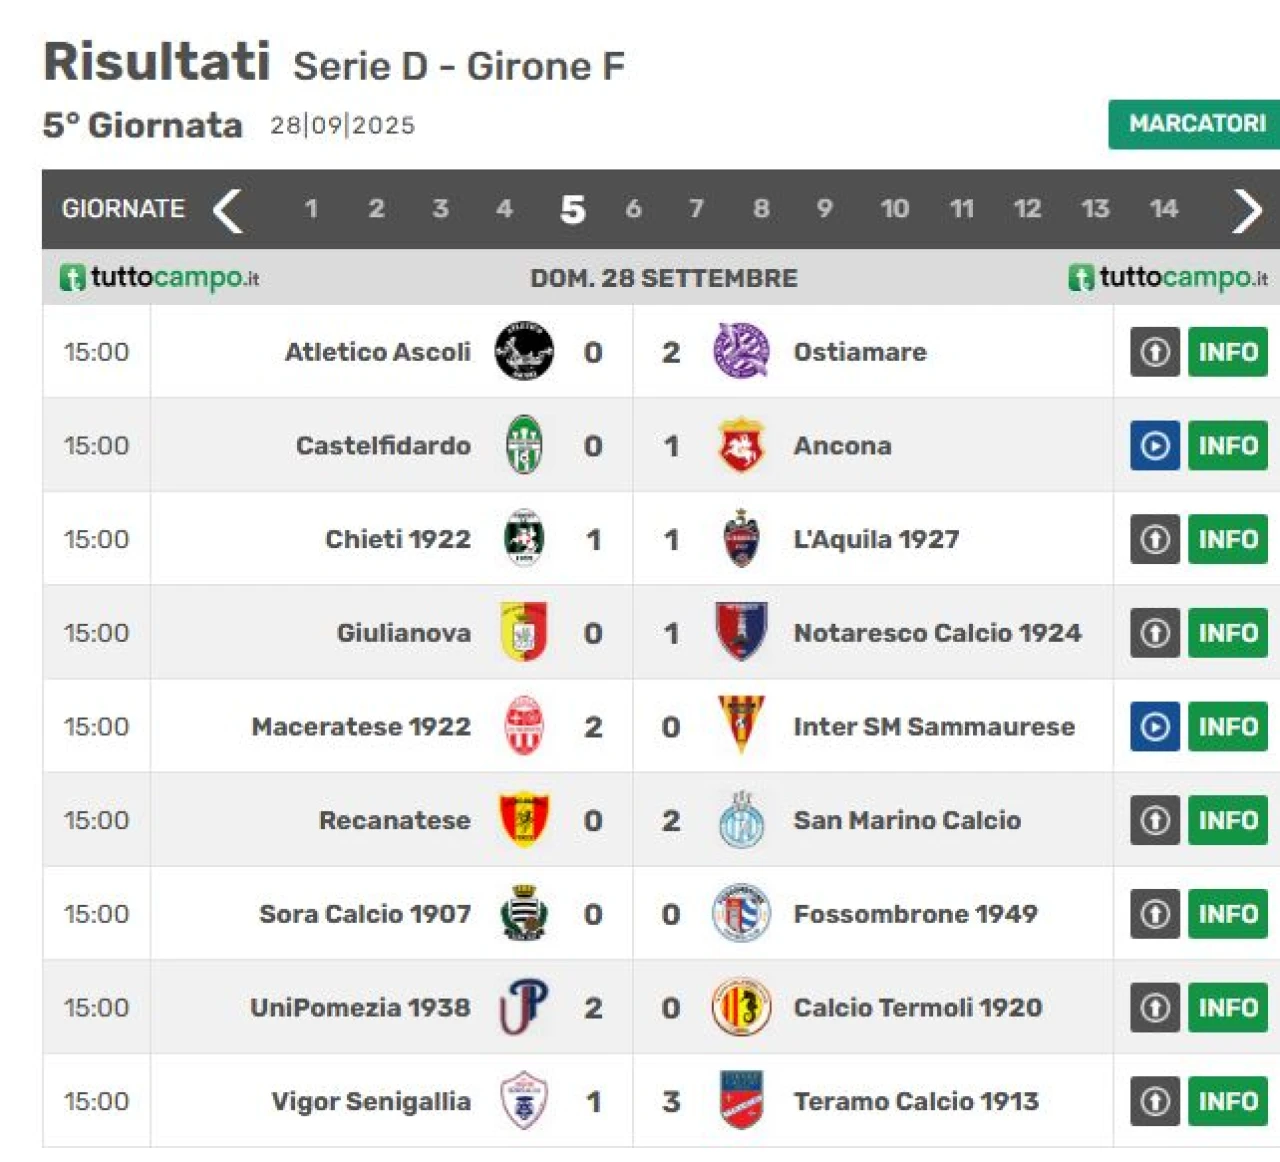The image size is (1280, 1162).
Task: Open the MARCATORI scorers page
Action: 1196,124
